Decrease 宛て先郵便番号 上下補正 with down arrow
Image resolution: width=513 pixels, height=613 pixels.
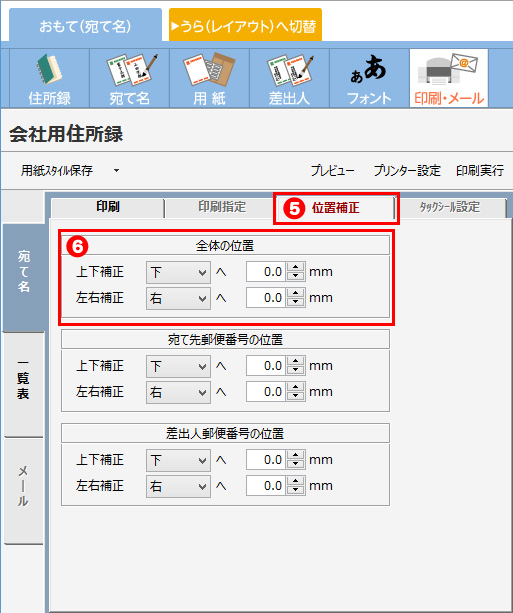click(296, 371)
